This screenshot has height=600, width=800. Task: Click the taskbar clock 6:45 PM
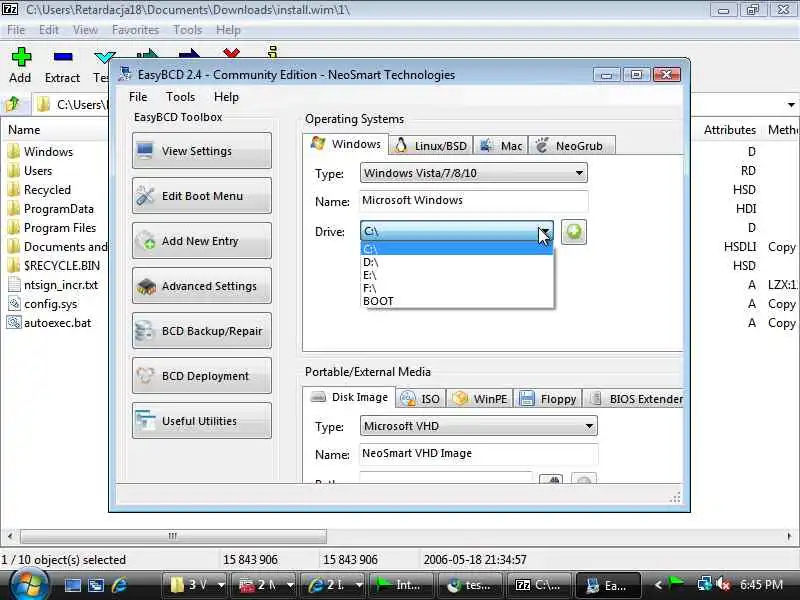[x=761, y=584]
